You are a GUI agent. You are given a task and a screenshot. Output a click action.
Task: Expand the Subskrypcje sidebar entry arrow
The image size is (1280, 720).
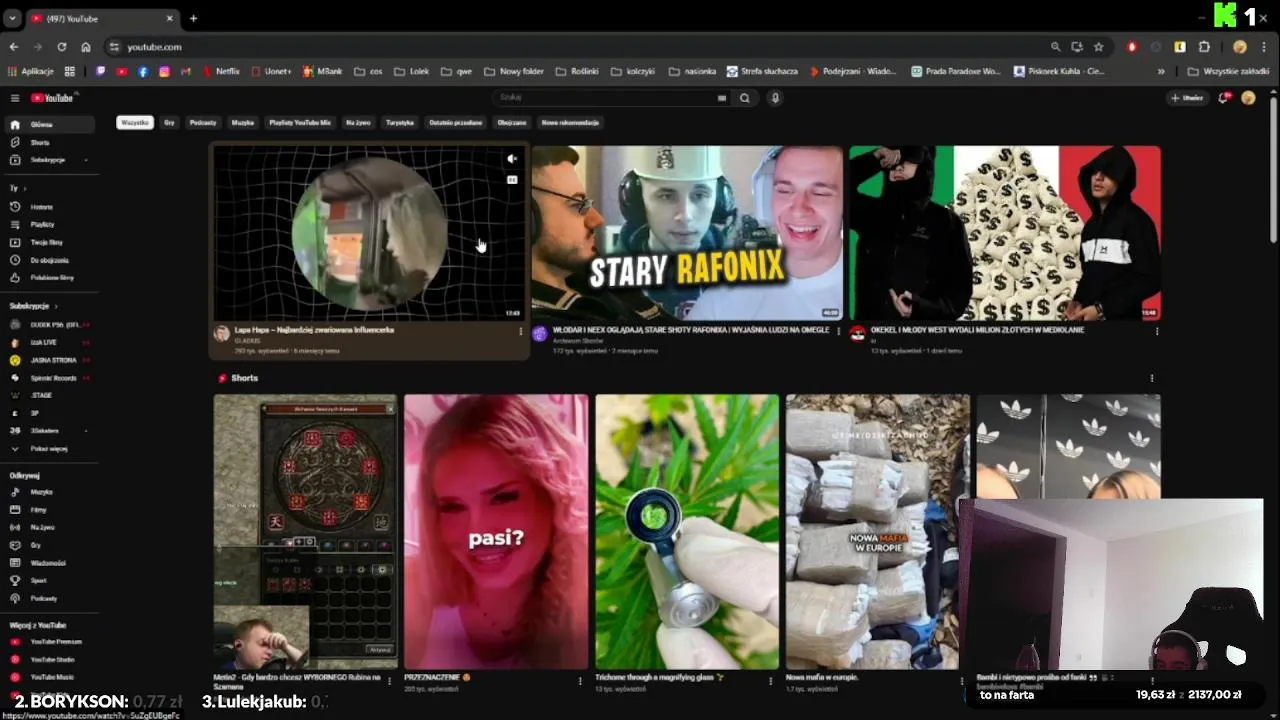click(x=85, y=160)
